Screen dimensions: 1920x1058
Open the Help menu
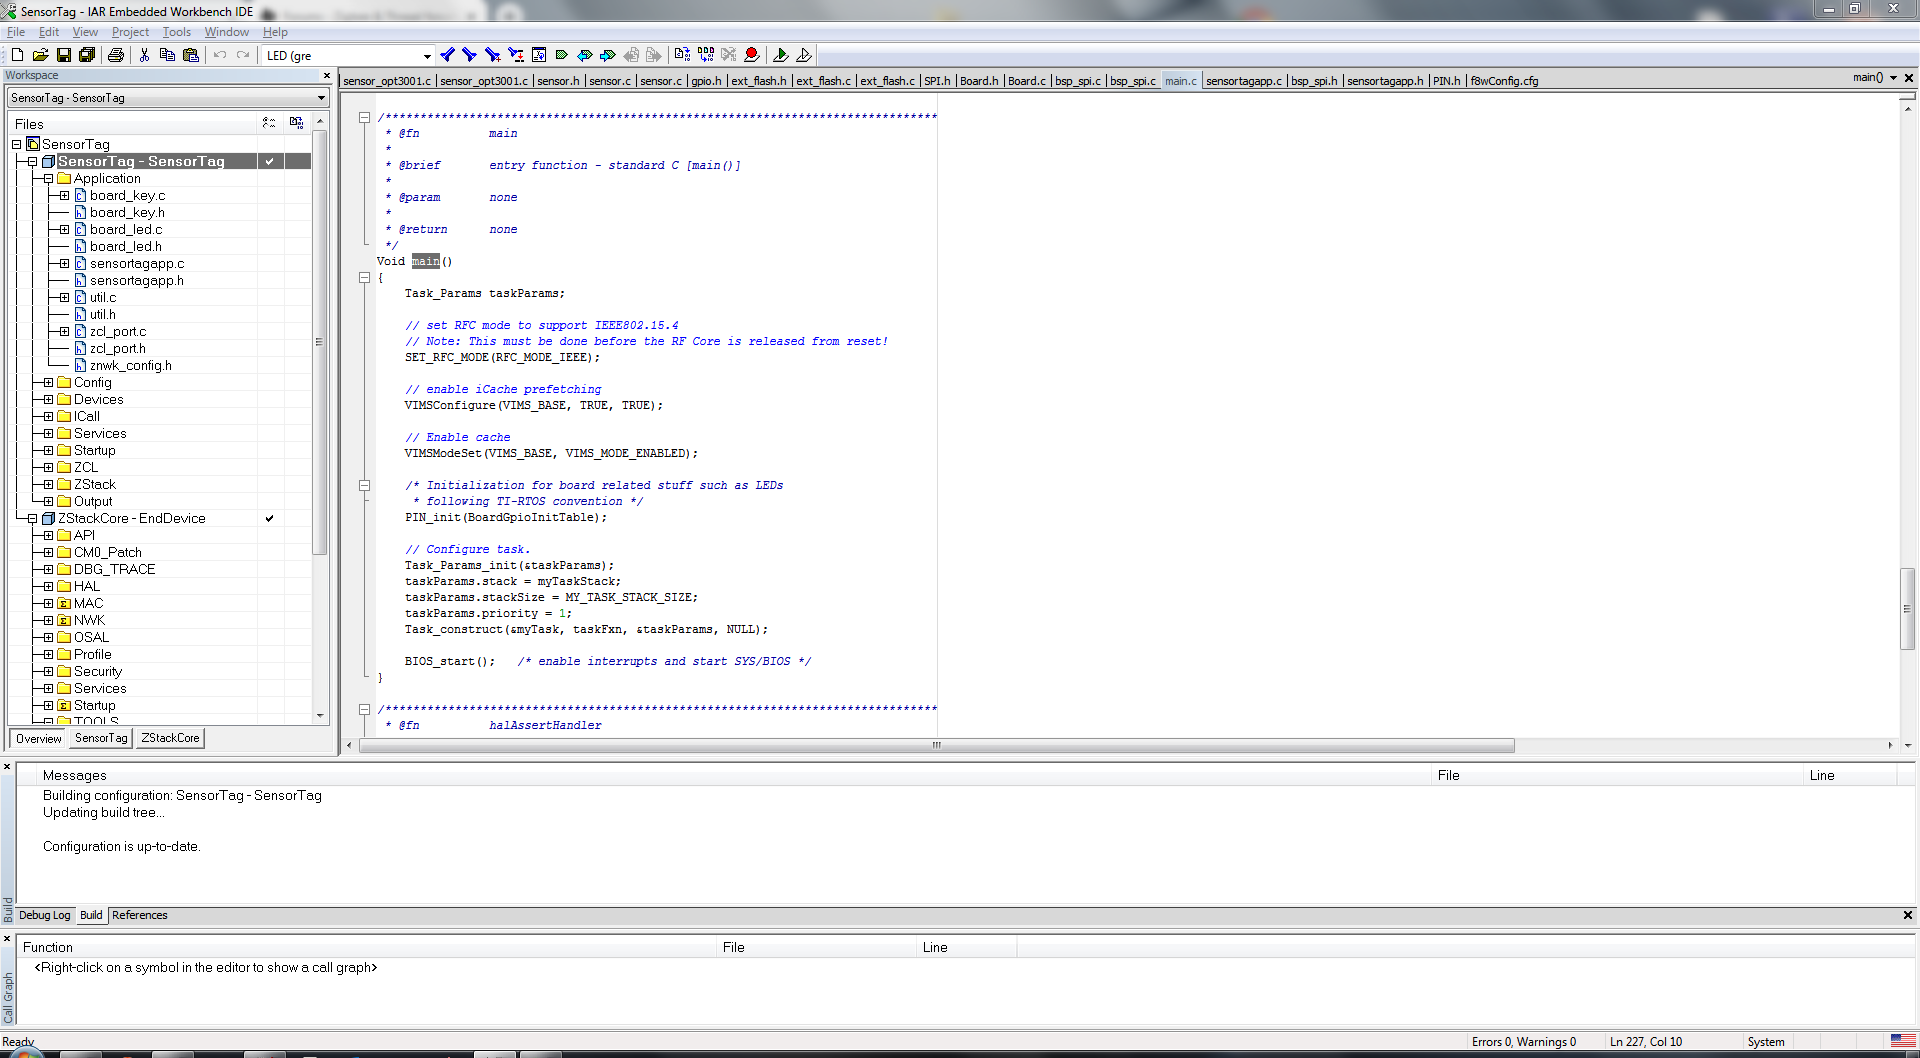coord(275,32)
